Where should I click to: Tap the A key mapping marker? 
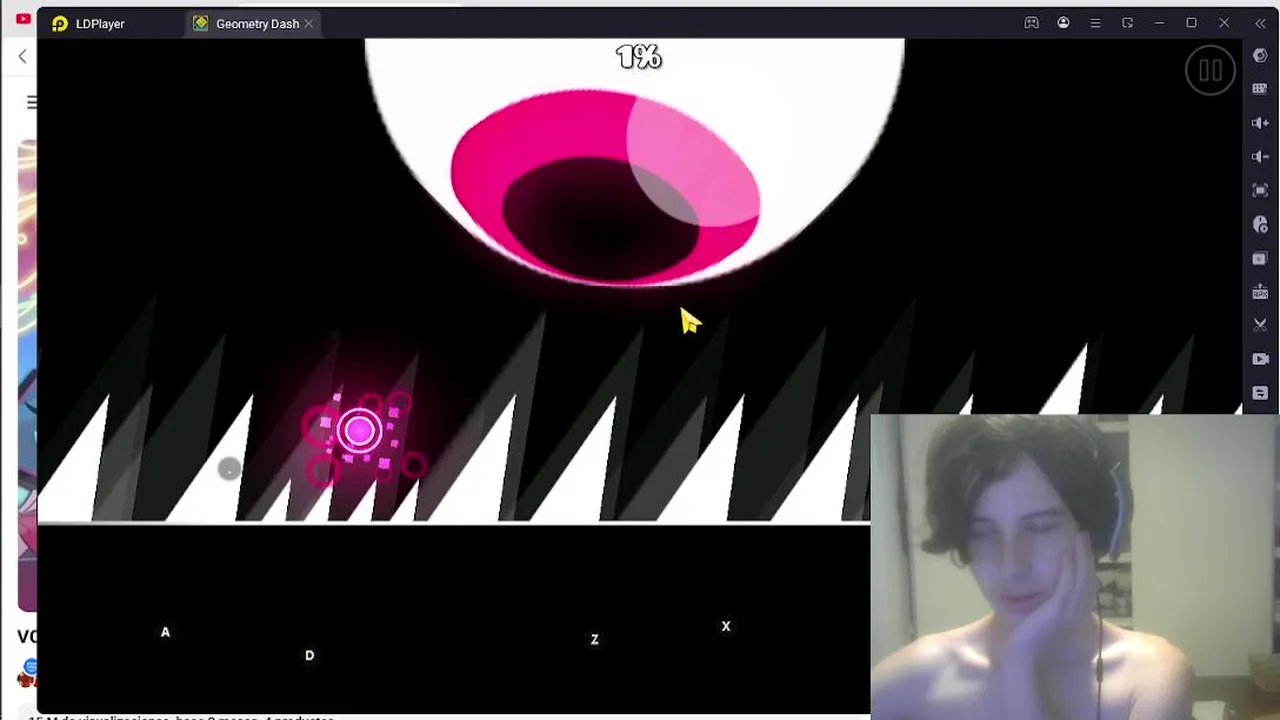pos(165,632)
